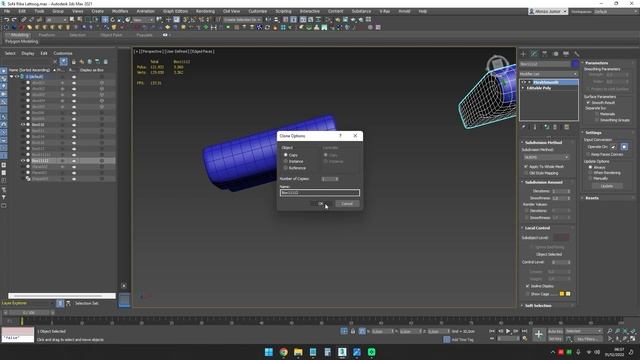The image size is (640, 360).
Task: Open the Subdivision Method NURMS dropdown
Action: [x=546, y=157]
